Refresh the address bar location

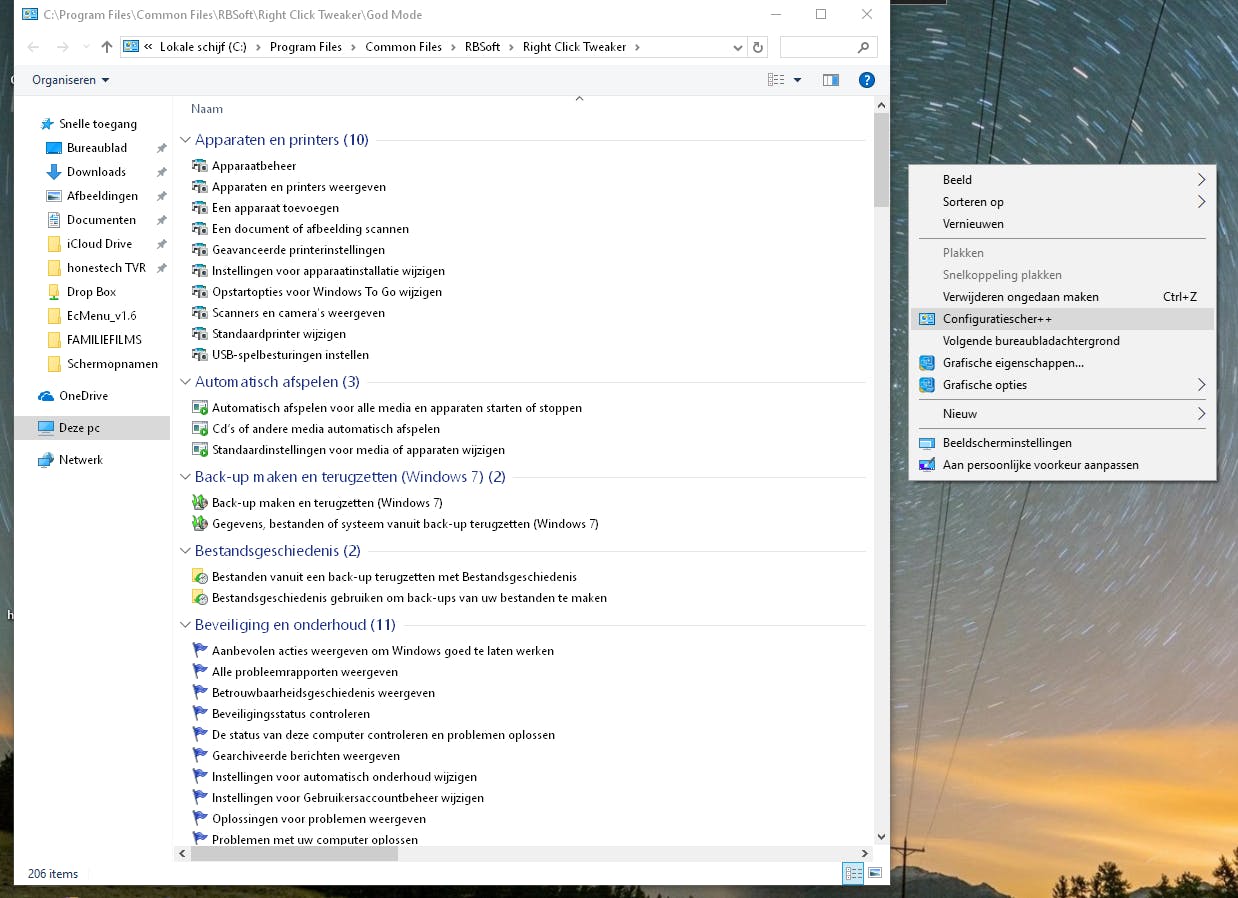click(x=758, y=47)
